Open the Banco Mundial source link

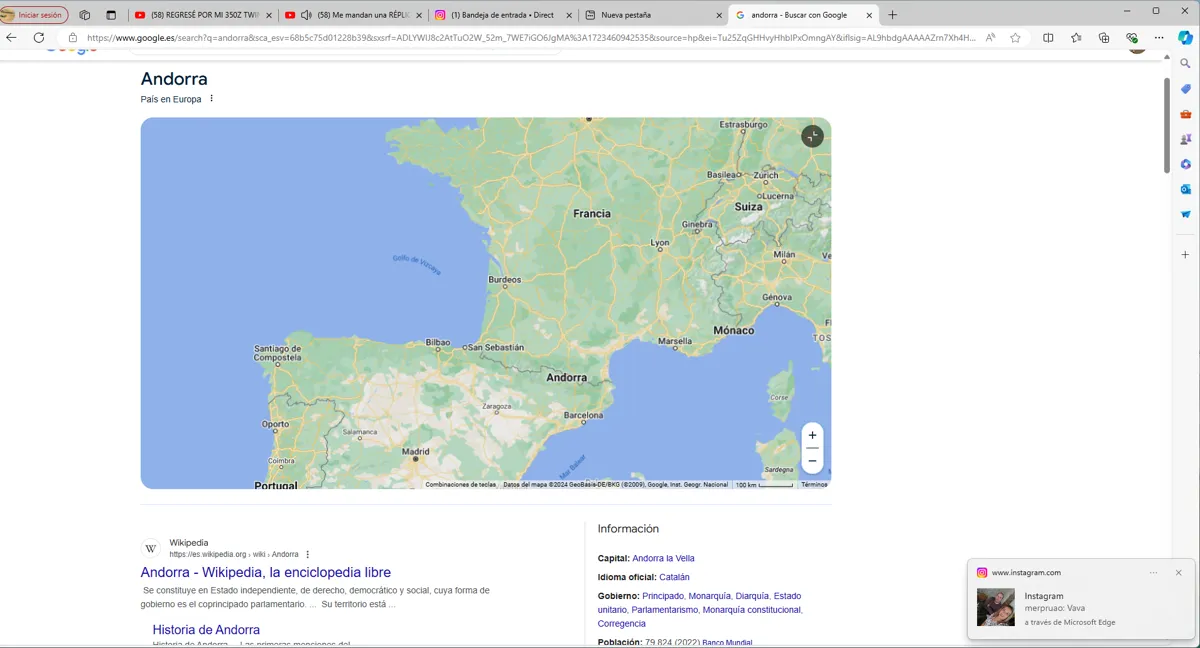[727, 643]
